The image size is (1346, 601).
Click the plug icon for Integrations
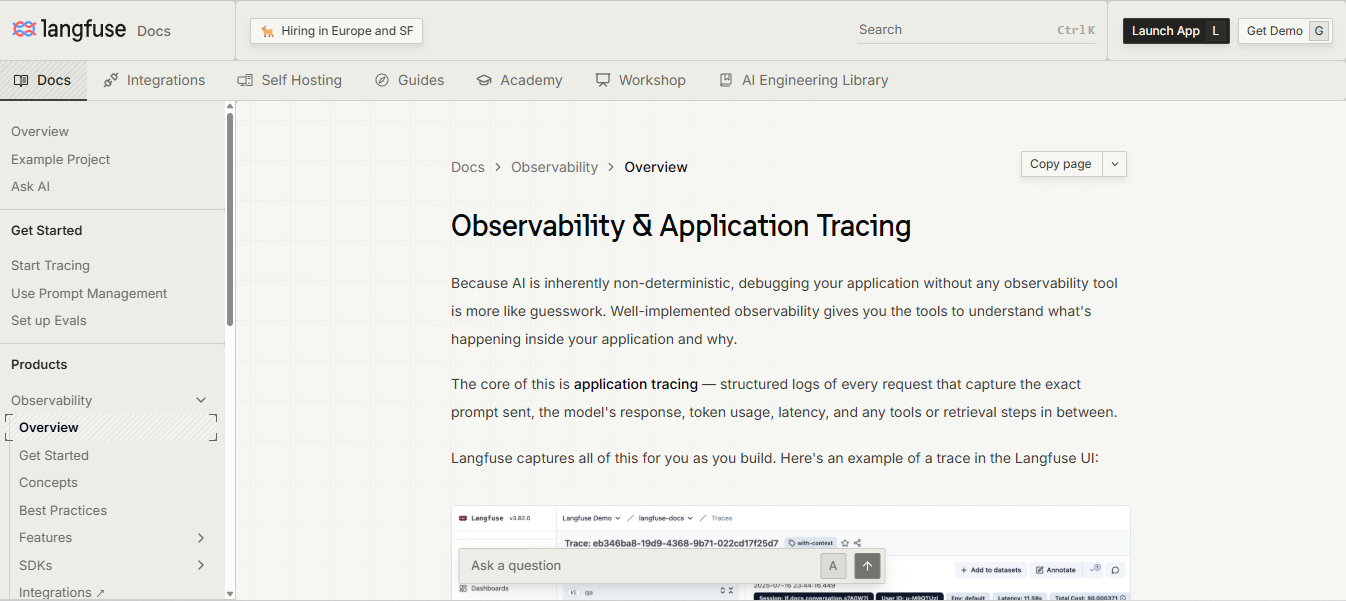pyautogui.click(x=111, y=80)
